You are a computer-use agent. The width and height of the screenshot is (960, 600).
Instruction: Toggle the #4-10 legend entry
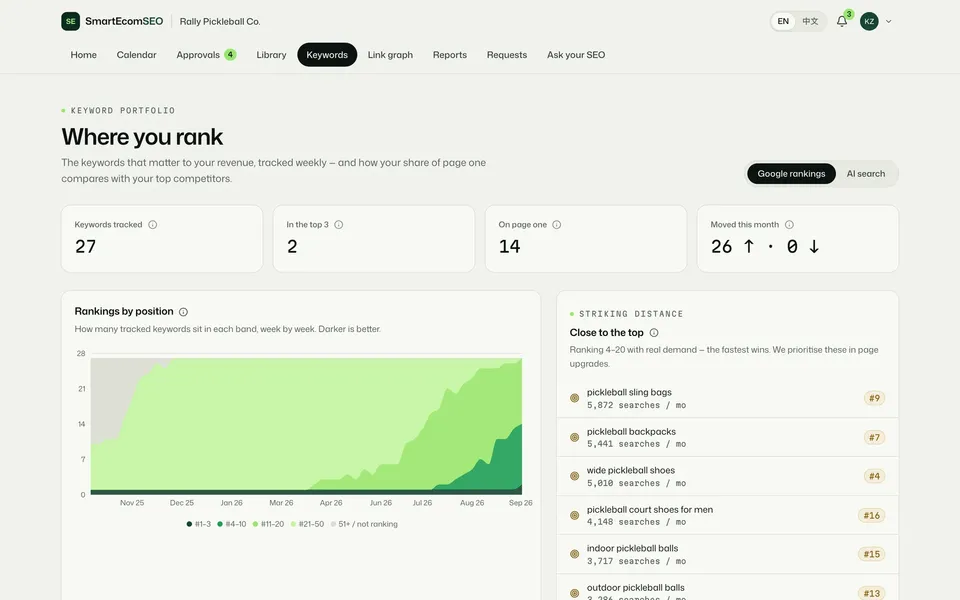(x=231, y=524)
